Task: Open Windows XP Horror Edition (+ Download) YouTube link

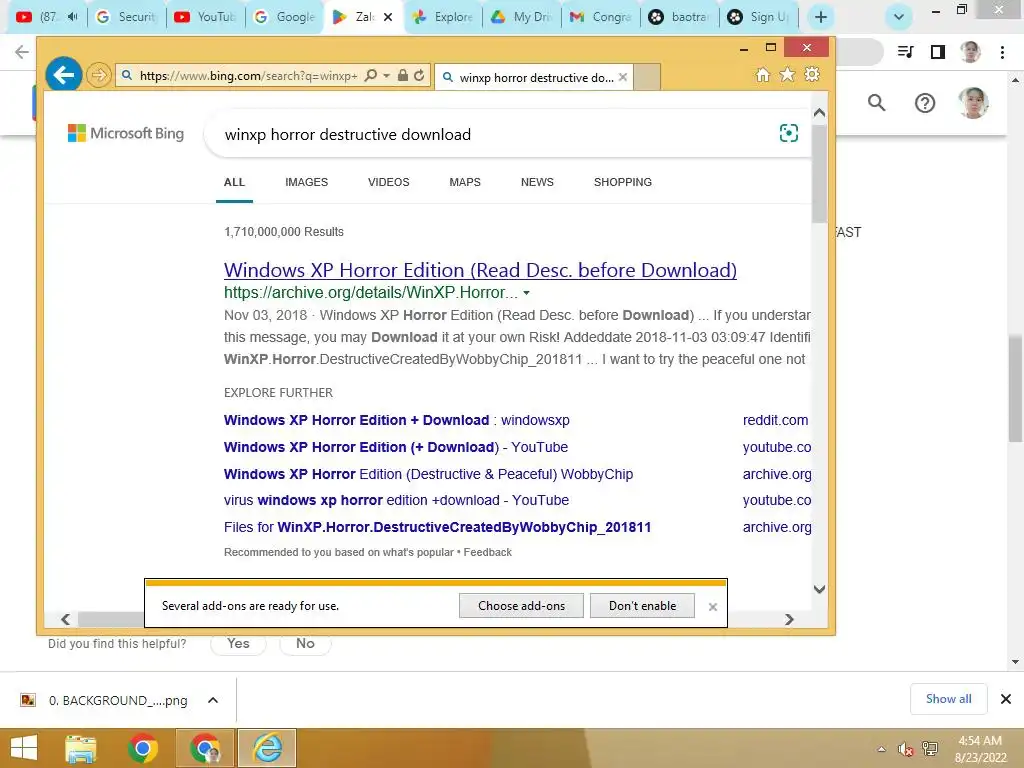Action: 396,447
